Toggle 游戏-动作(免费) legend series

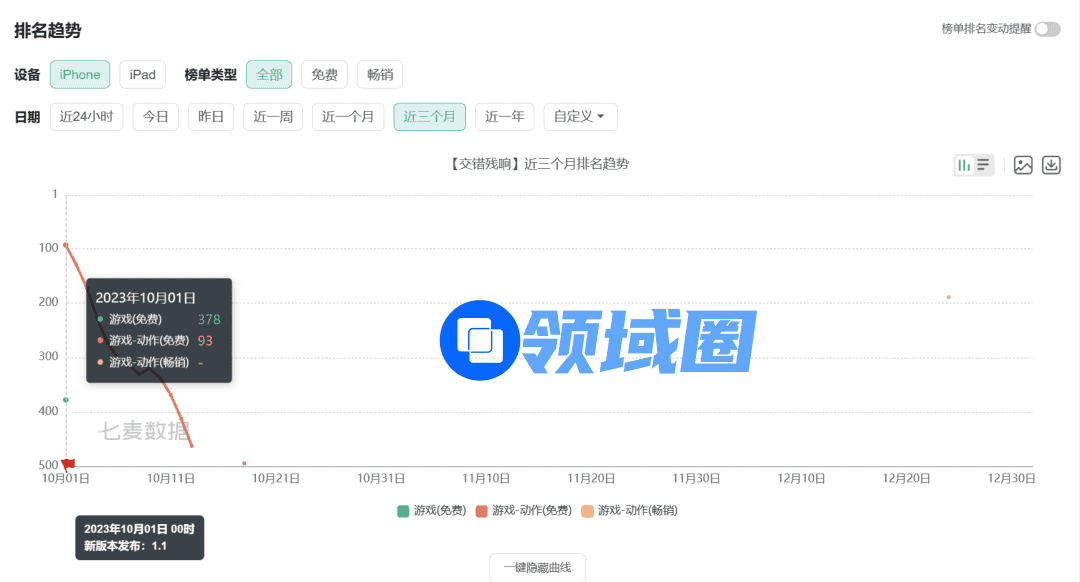tap(523, 511)
